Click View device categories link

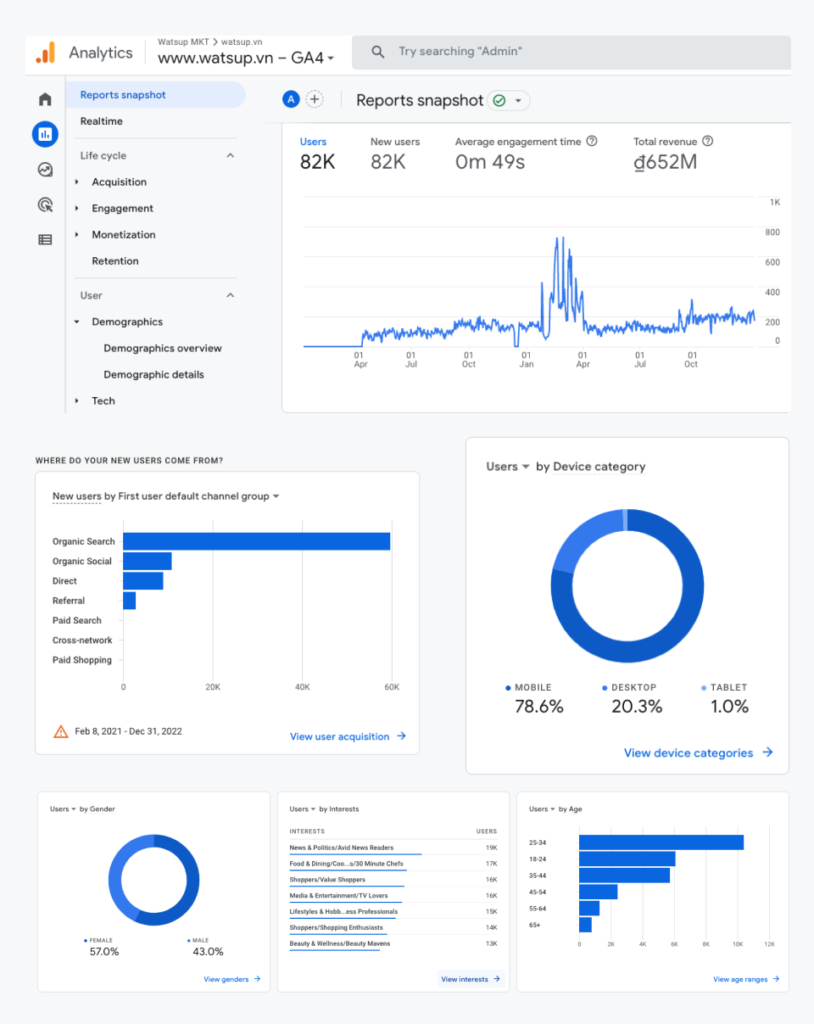[698, 753]
